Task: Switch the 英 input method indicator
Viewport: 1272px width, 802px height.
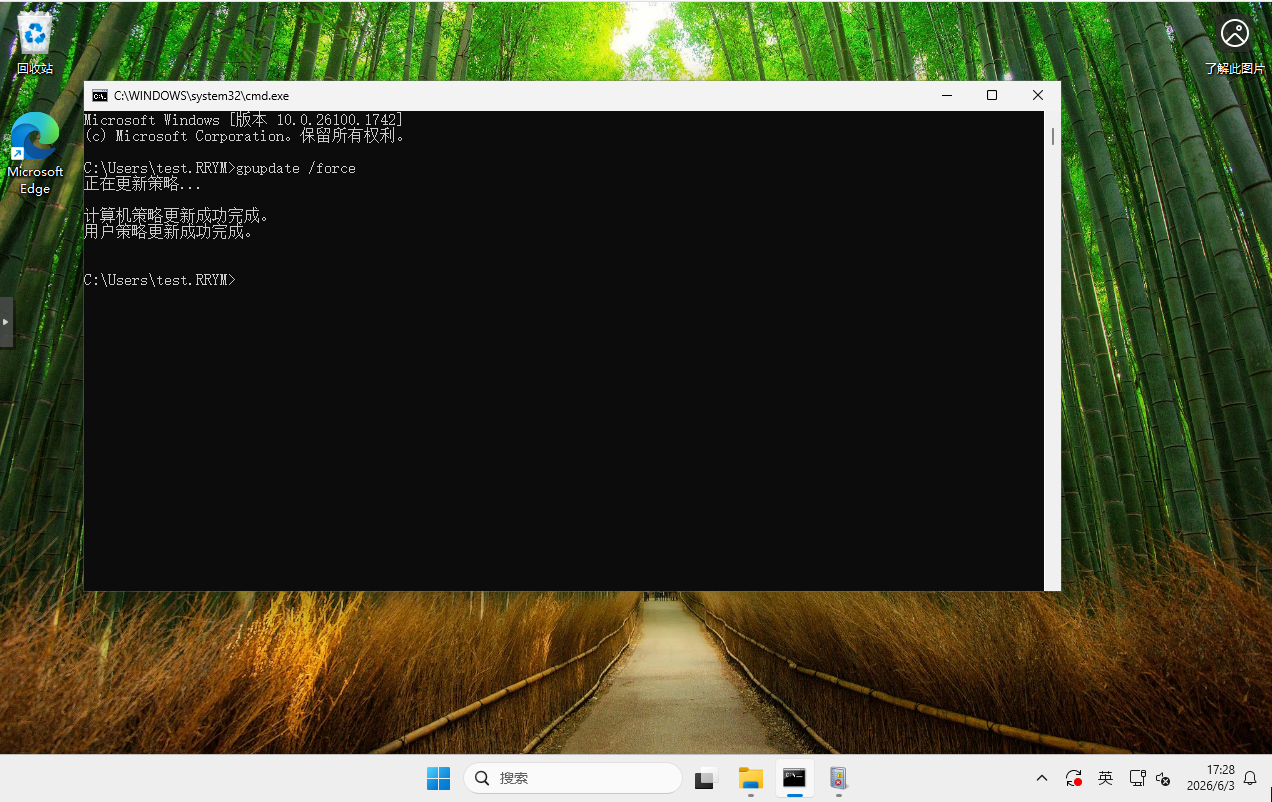Action: coord(1105,778)
